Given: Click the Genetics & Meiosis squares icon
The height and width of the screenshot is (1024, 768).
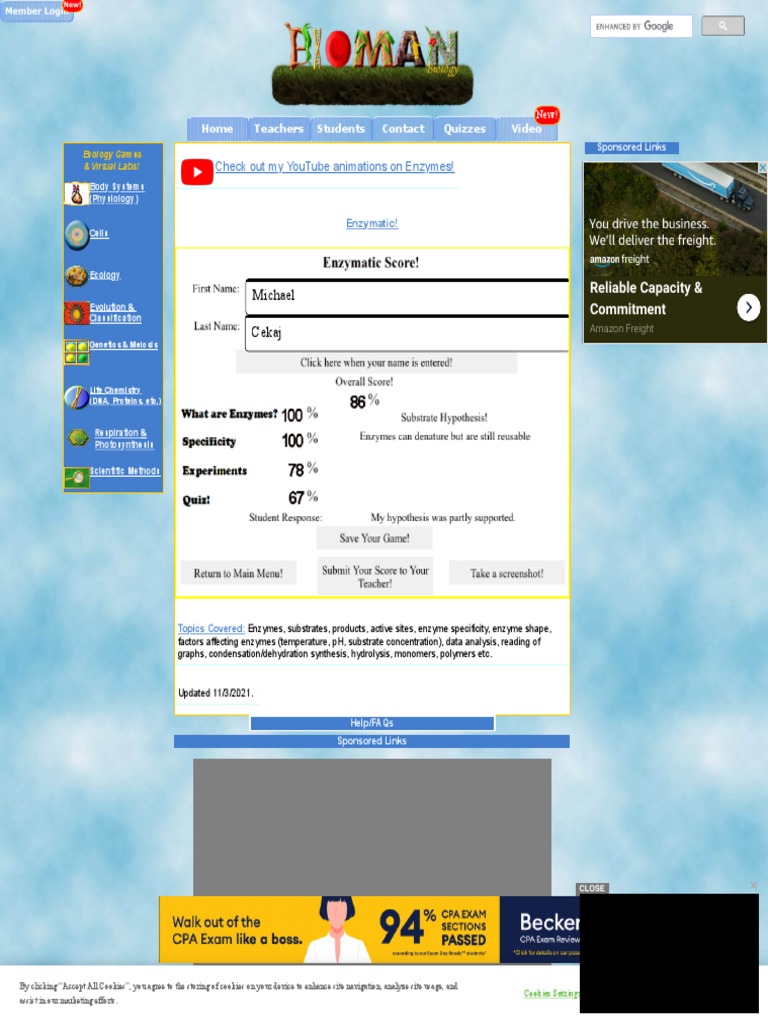Looking at the screenshot, I should 76,352.
